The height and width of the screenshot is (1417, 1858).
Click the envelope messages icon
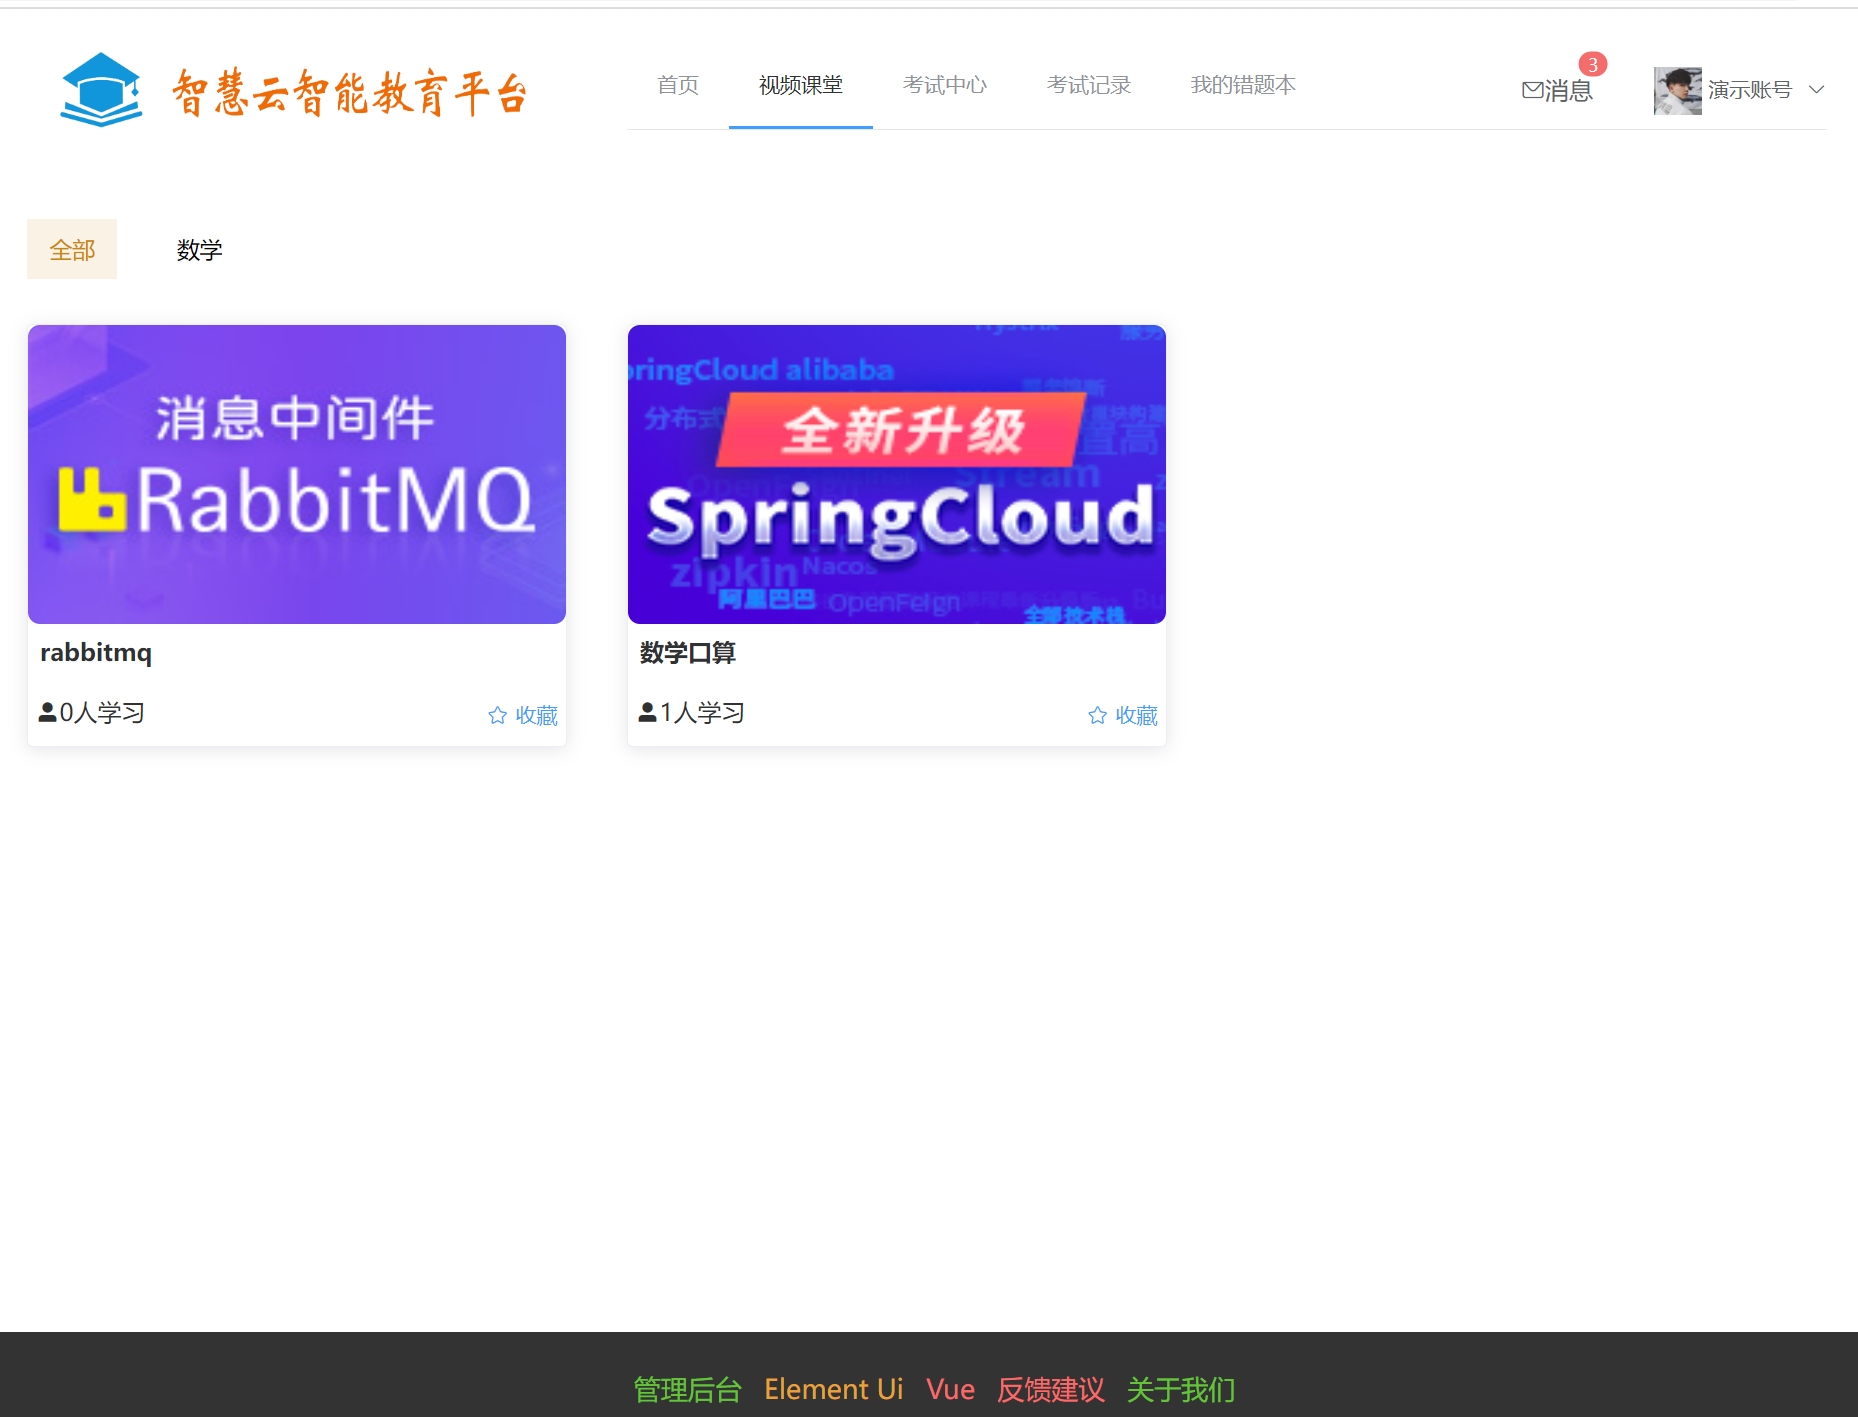click(x=1532, y=90)
